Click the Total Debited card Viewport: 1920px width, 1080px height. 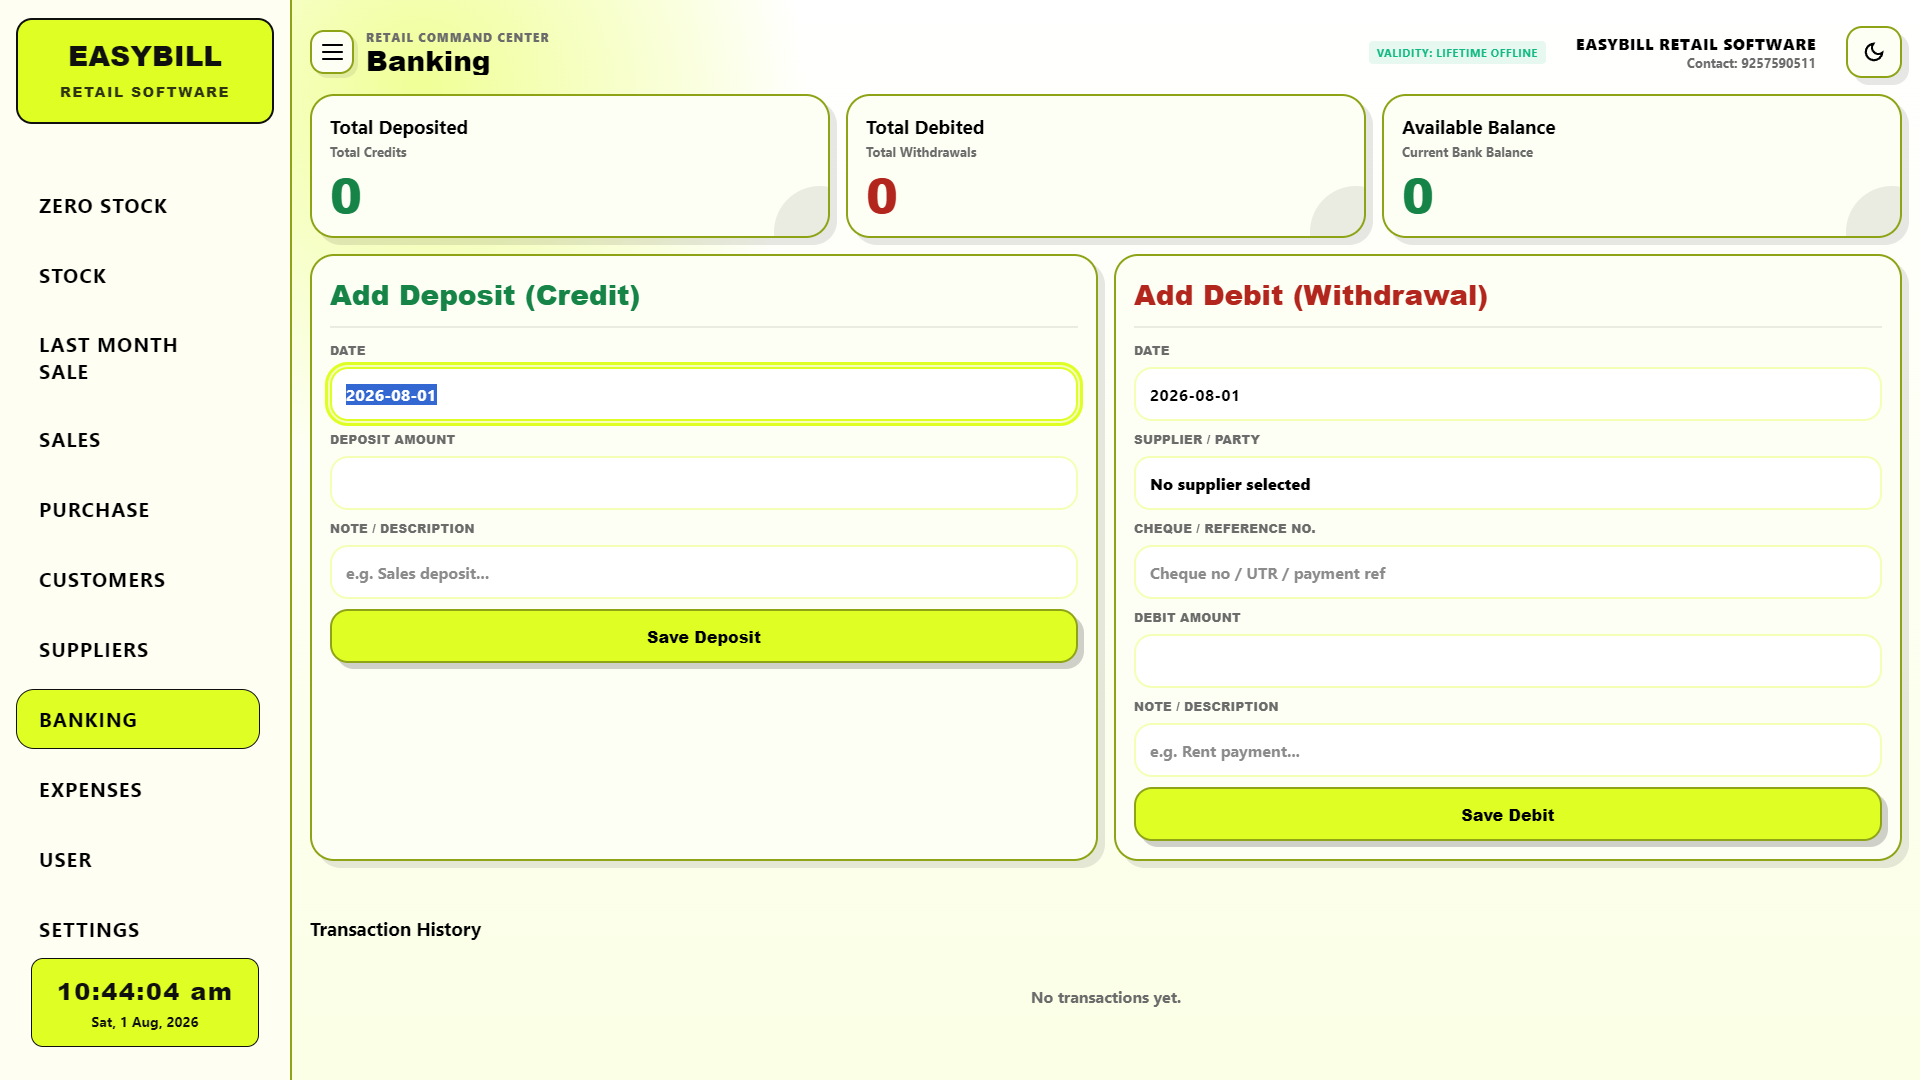click(1106, 166)
